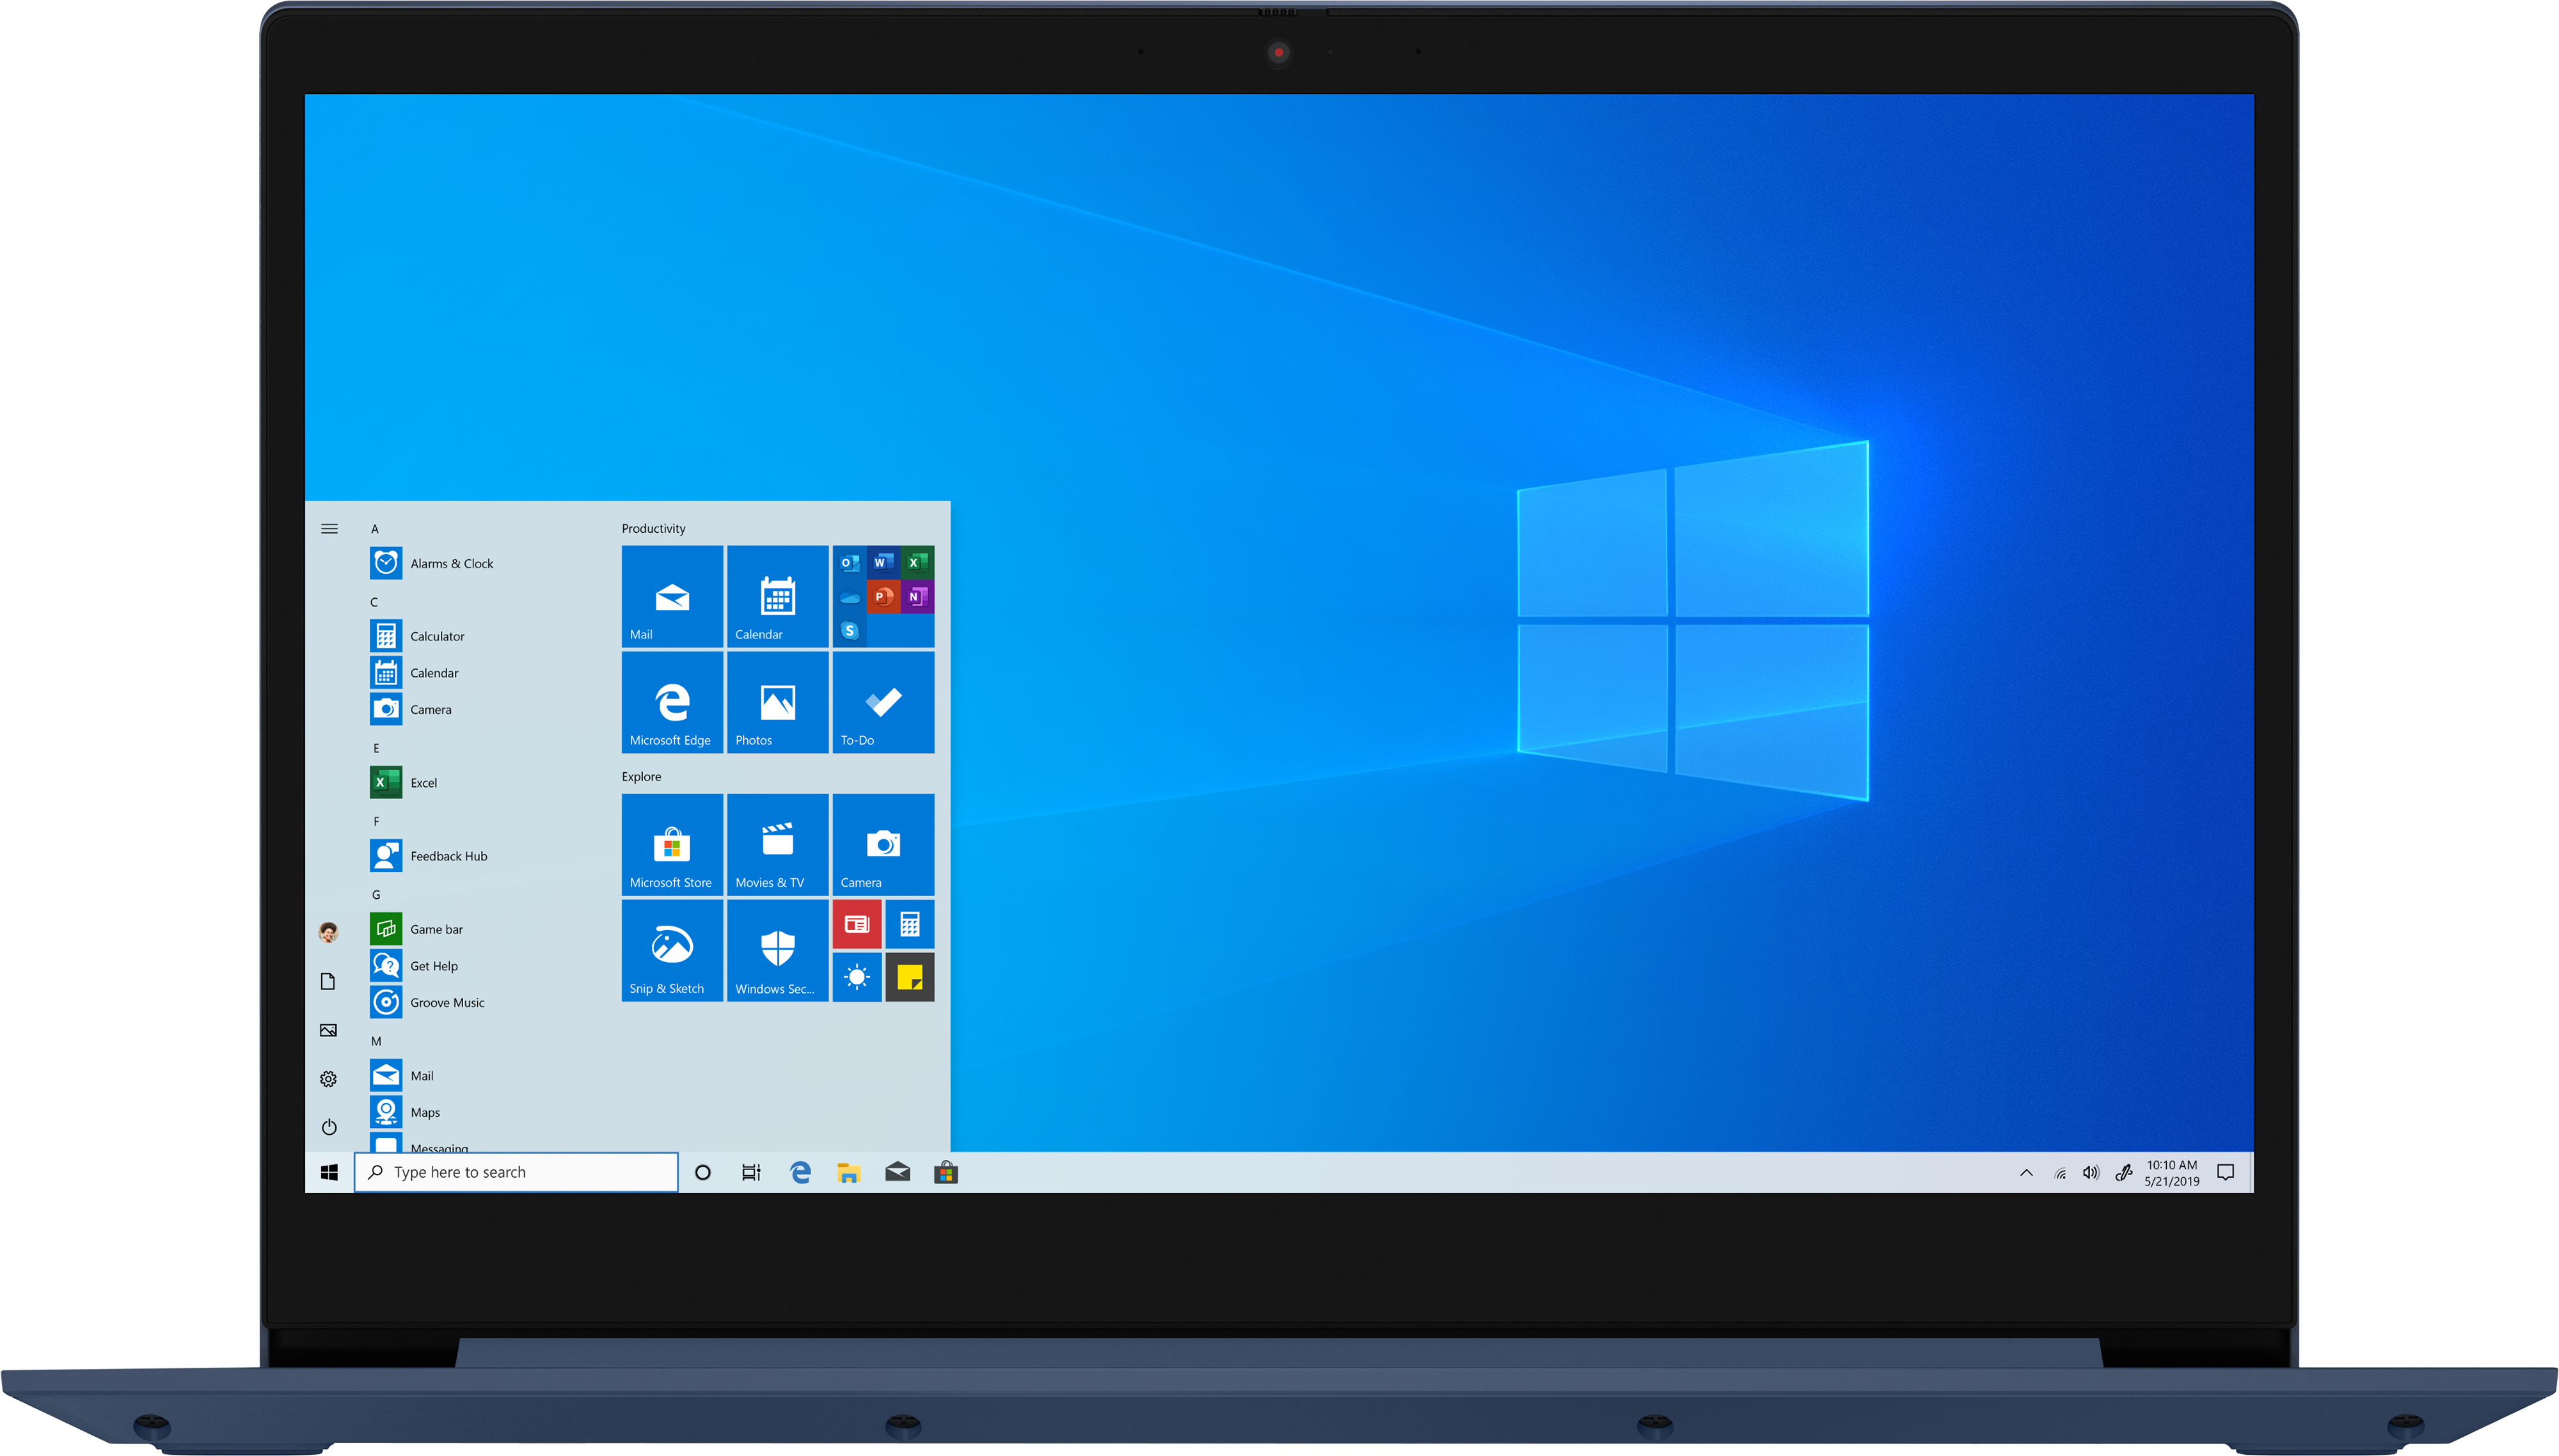Launch Excel from the app list
Viewport: 2559px width, 1456px height.
[x=404, y=782]
